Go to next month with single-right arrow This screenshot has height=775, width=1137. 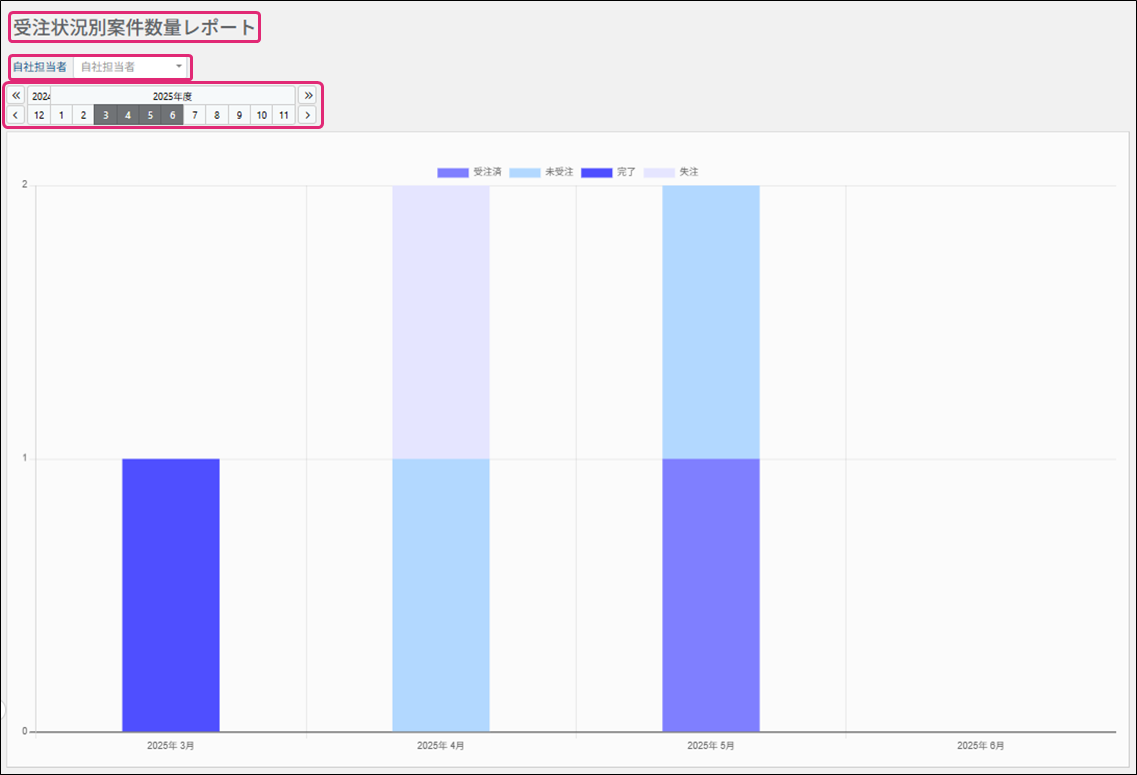308,115
